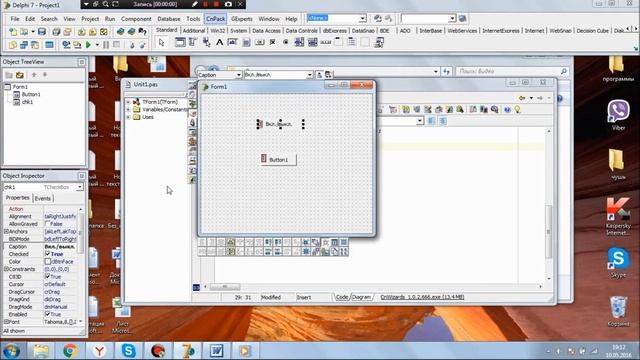Screen dimensions: 640x360
Task: Click the Pause toolbar icon next to Run
Action: (x=106, y=44)
